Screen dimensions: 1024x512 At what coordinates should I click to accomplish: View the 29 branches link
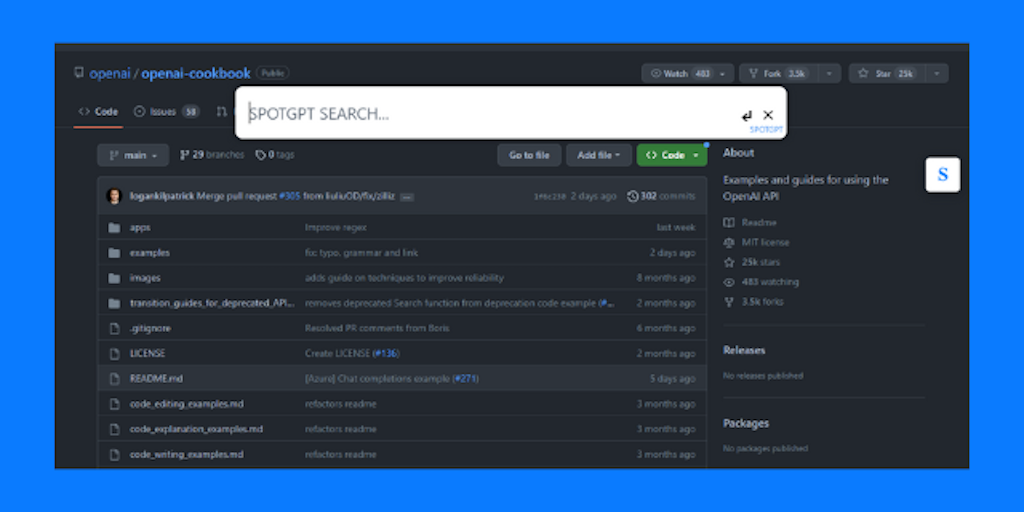coord(212,155)
